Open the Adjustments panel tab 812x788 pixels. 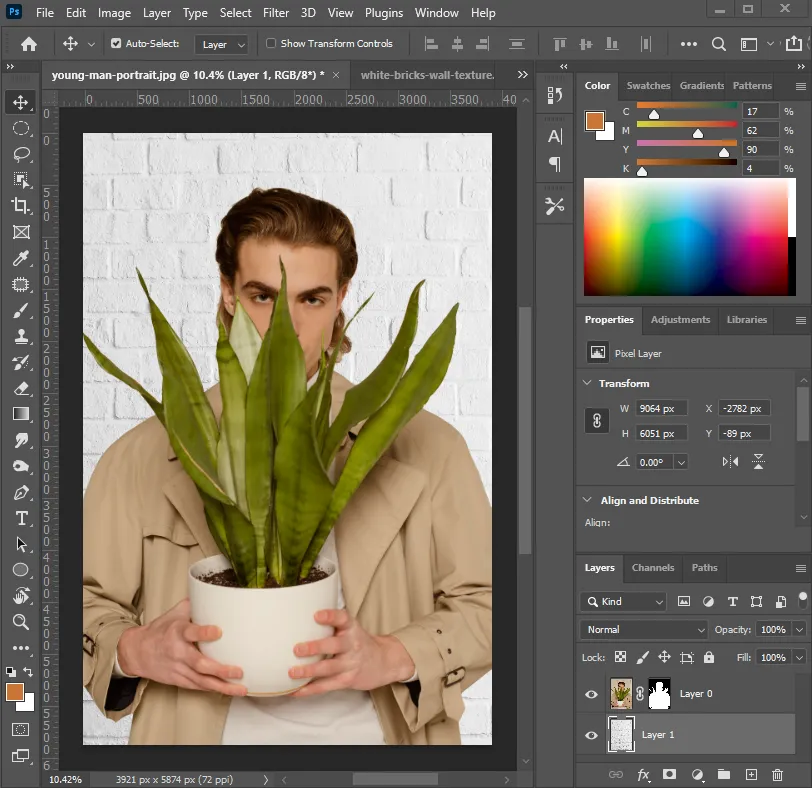[x=680, y=320]
